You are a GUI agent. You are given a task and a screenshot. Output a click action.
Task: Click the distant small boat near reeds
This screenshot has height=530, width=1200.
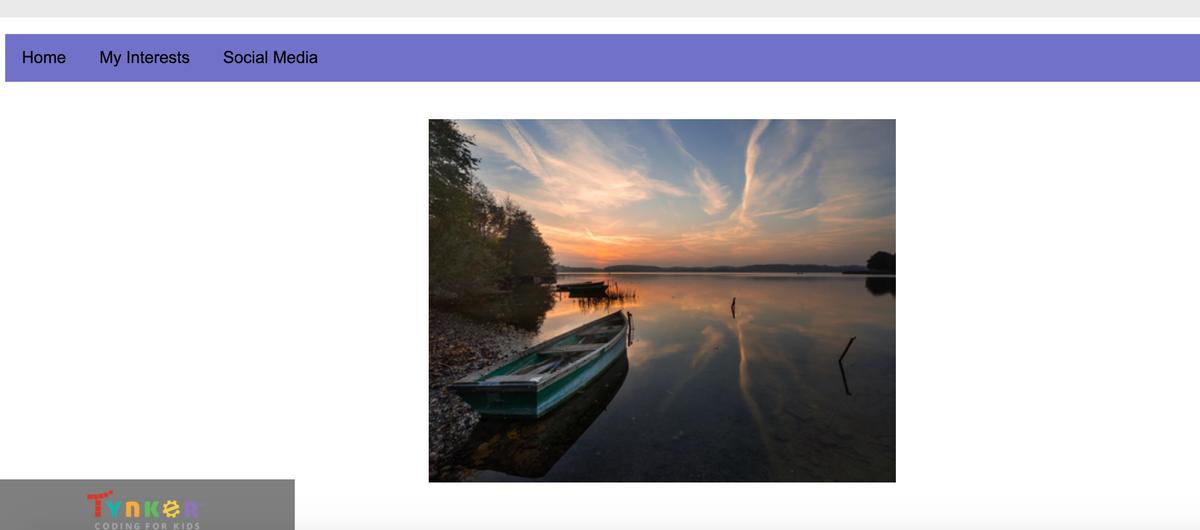coord(582,287)
